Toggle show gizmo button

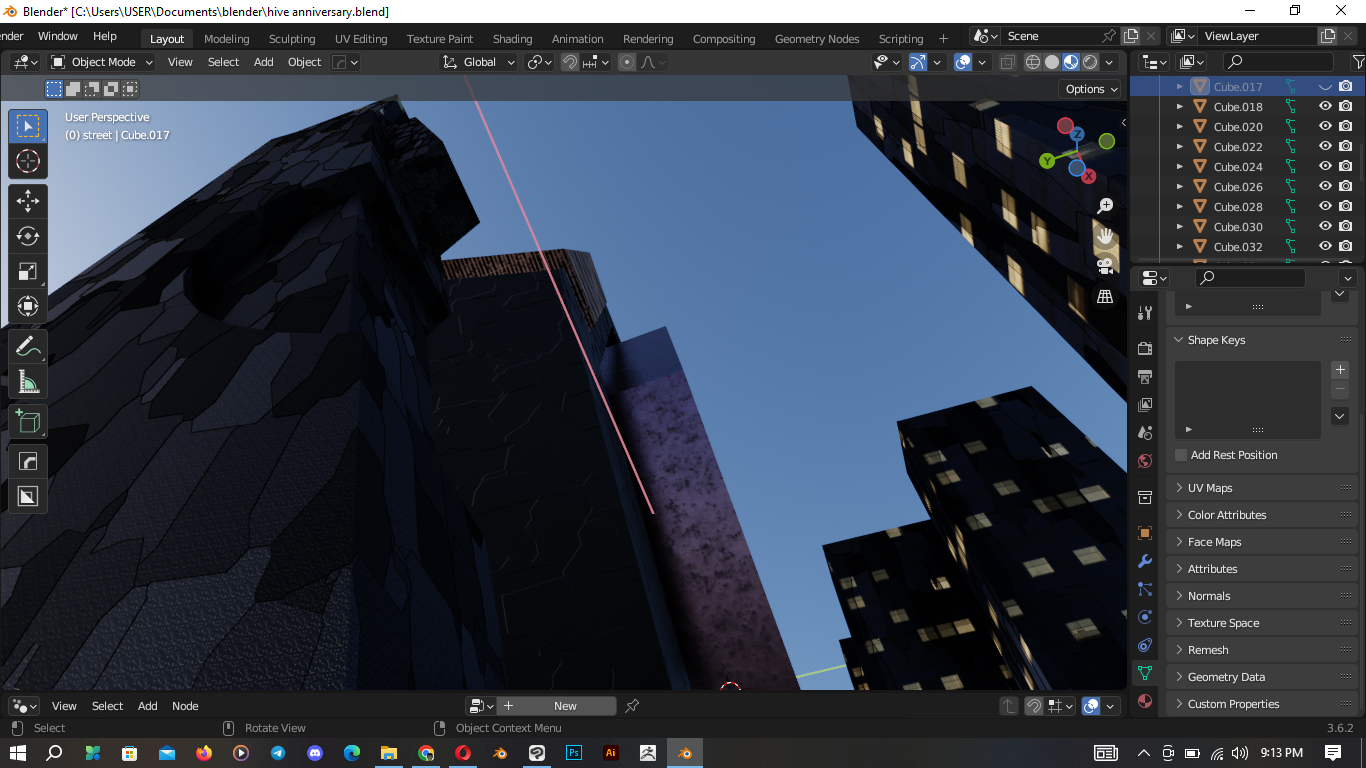pyautogui.click(x=918, y=62)
